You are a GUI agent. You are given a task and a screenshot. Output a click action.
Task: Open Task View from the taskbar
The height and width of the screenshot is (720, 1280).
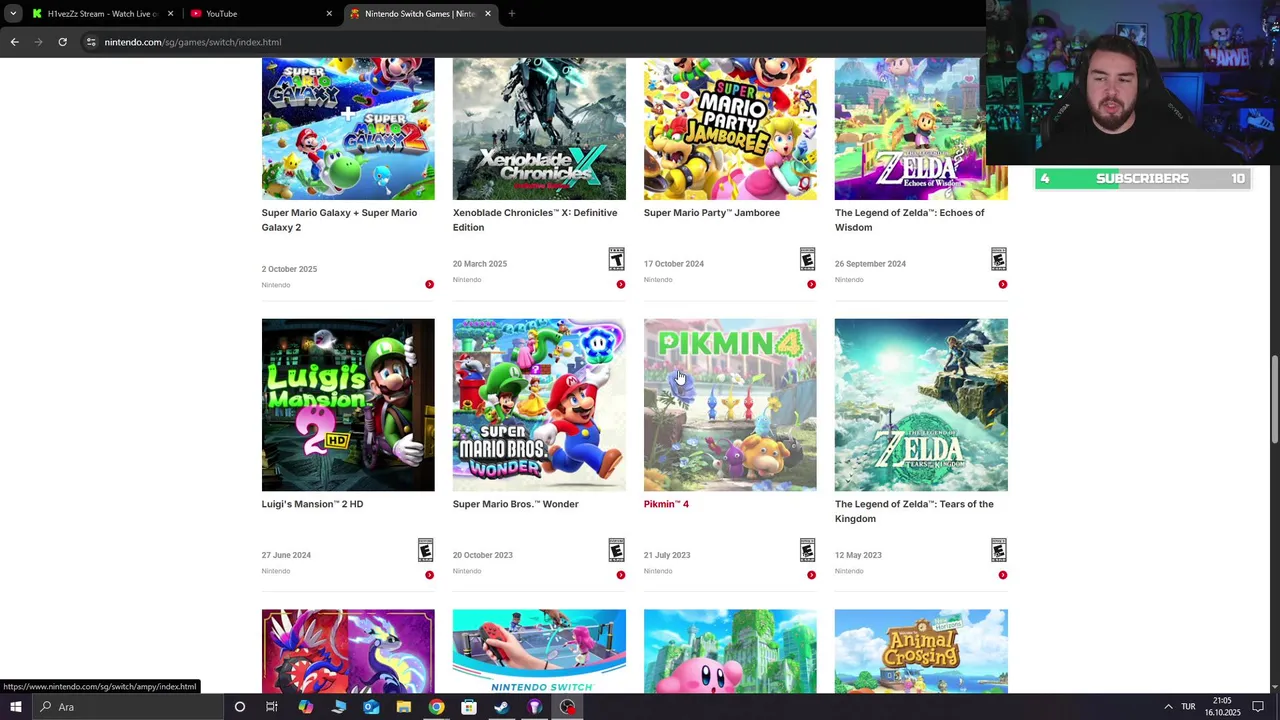click(x=271, y=707)
